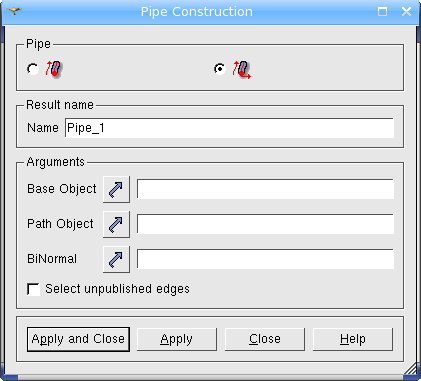Screen dimensions: 421x381
Task: Focus the BiNormal text field
Action: [x=265, y=259]
